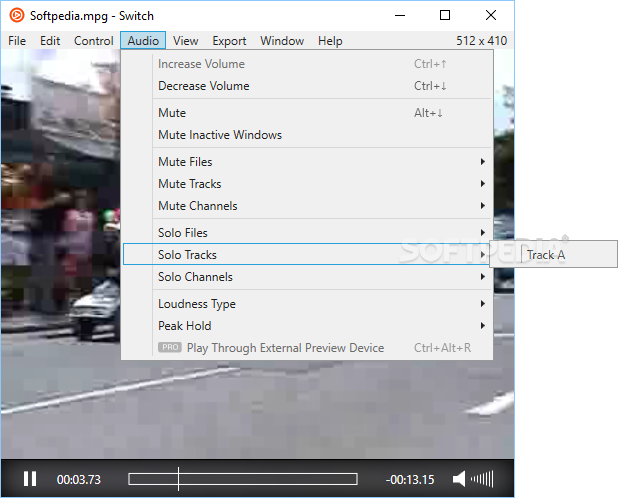Open the Export menu

[229, 41]
